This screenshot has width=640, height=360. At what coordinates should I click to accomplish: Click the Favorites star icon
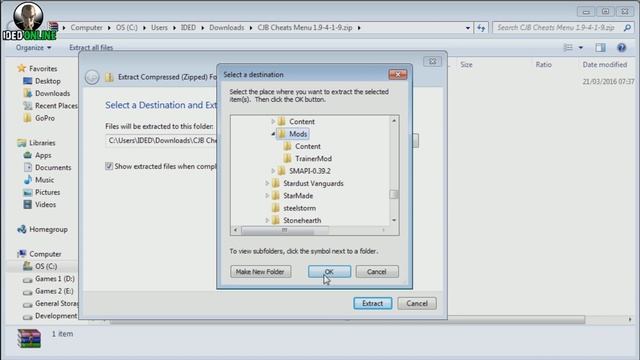click(22, 68)
